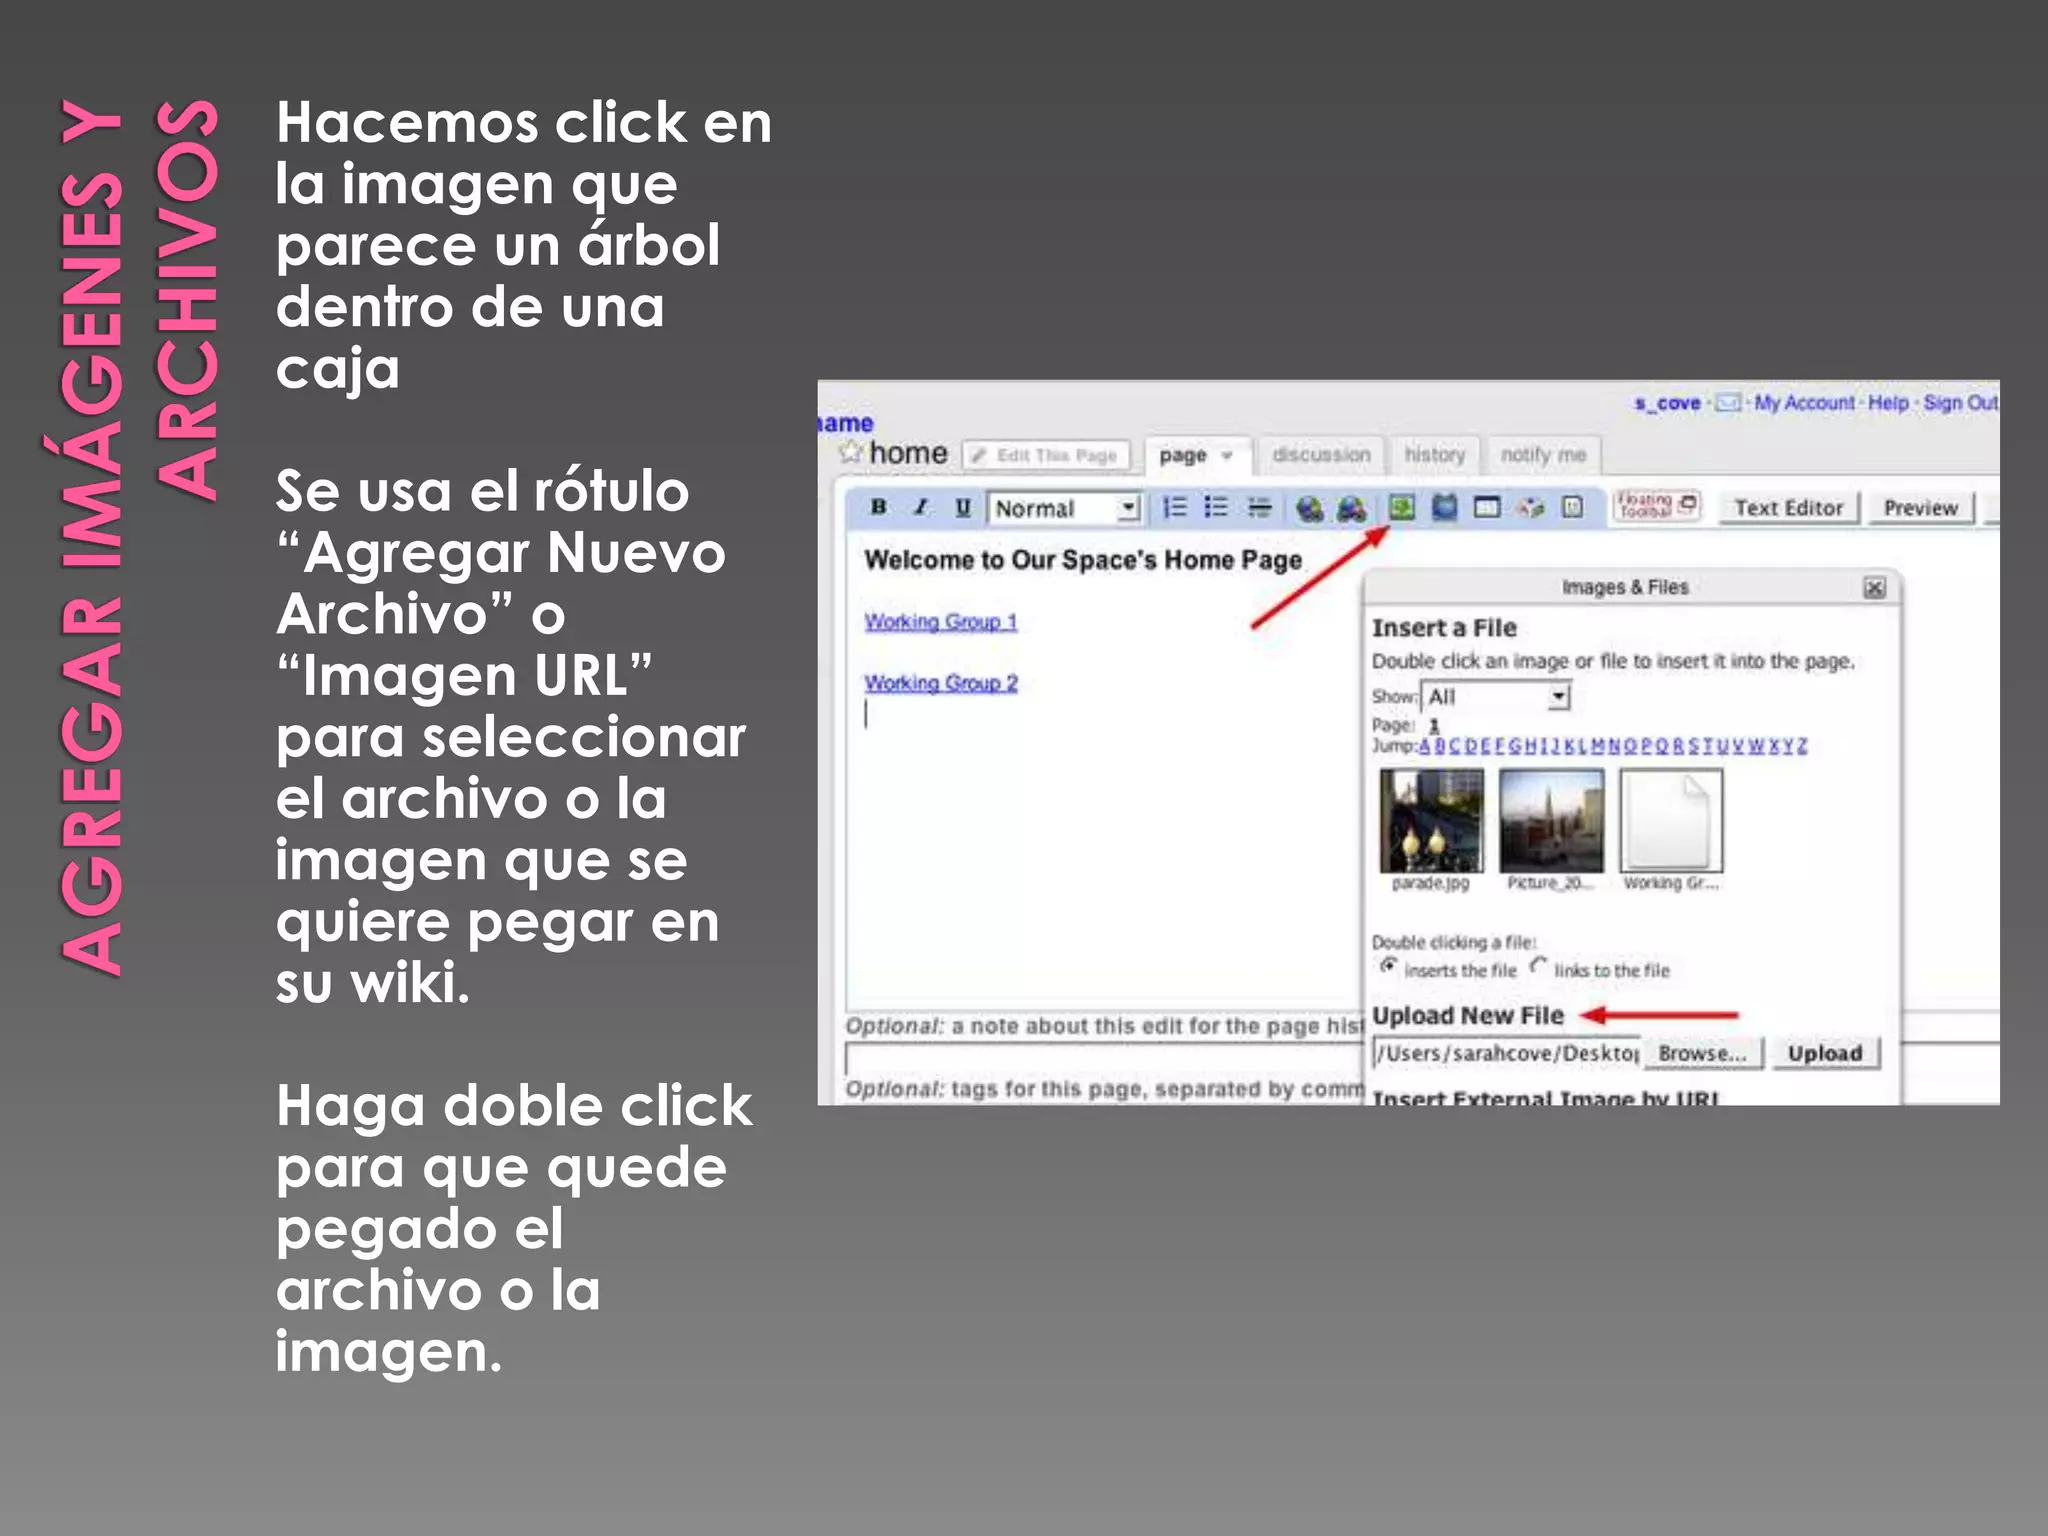Click the favorite star next to home

coord(851,452)
